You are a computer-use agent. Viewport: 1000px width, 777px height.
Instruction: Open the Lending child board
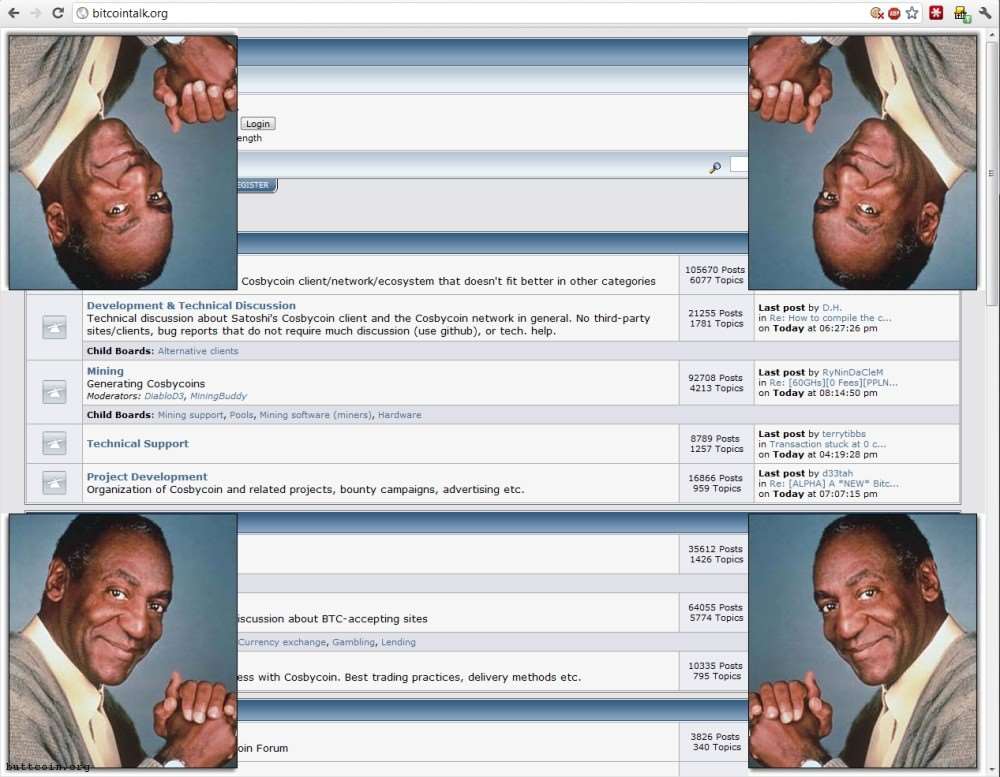[398, 642]
